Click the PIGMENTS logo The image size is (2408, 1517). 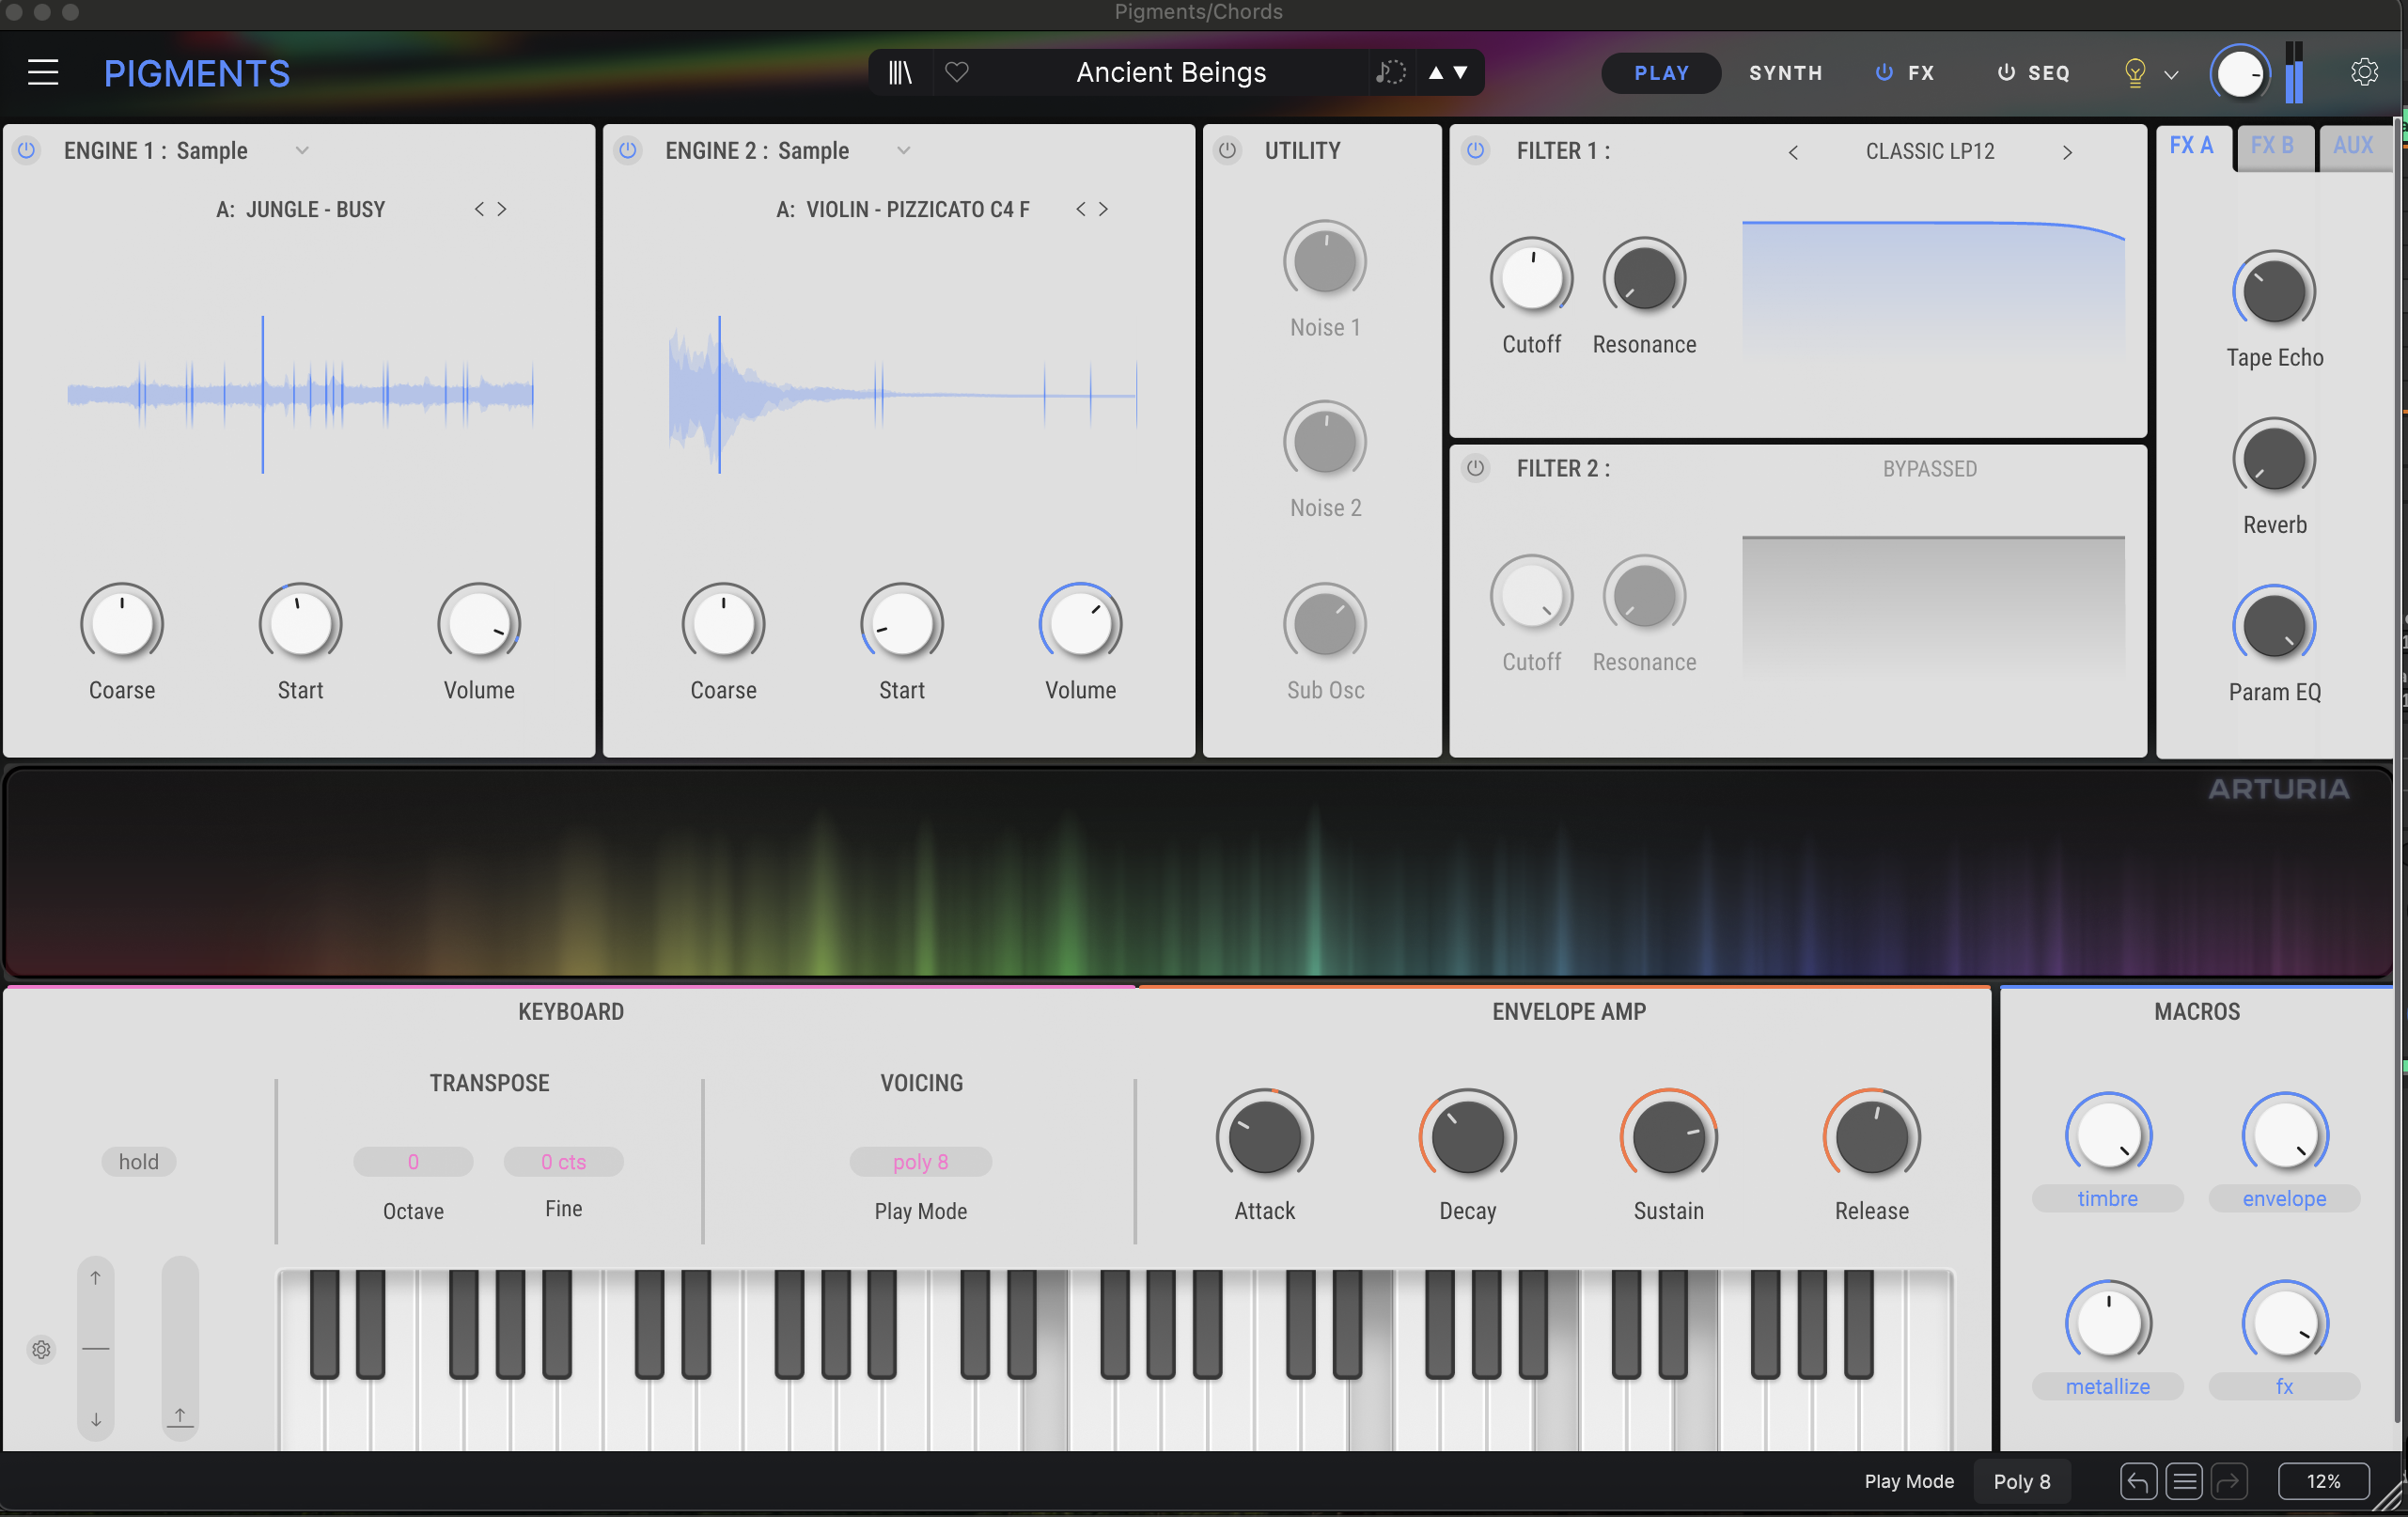197,73
